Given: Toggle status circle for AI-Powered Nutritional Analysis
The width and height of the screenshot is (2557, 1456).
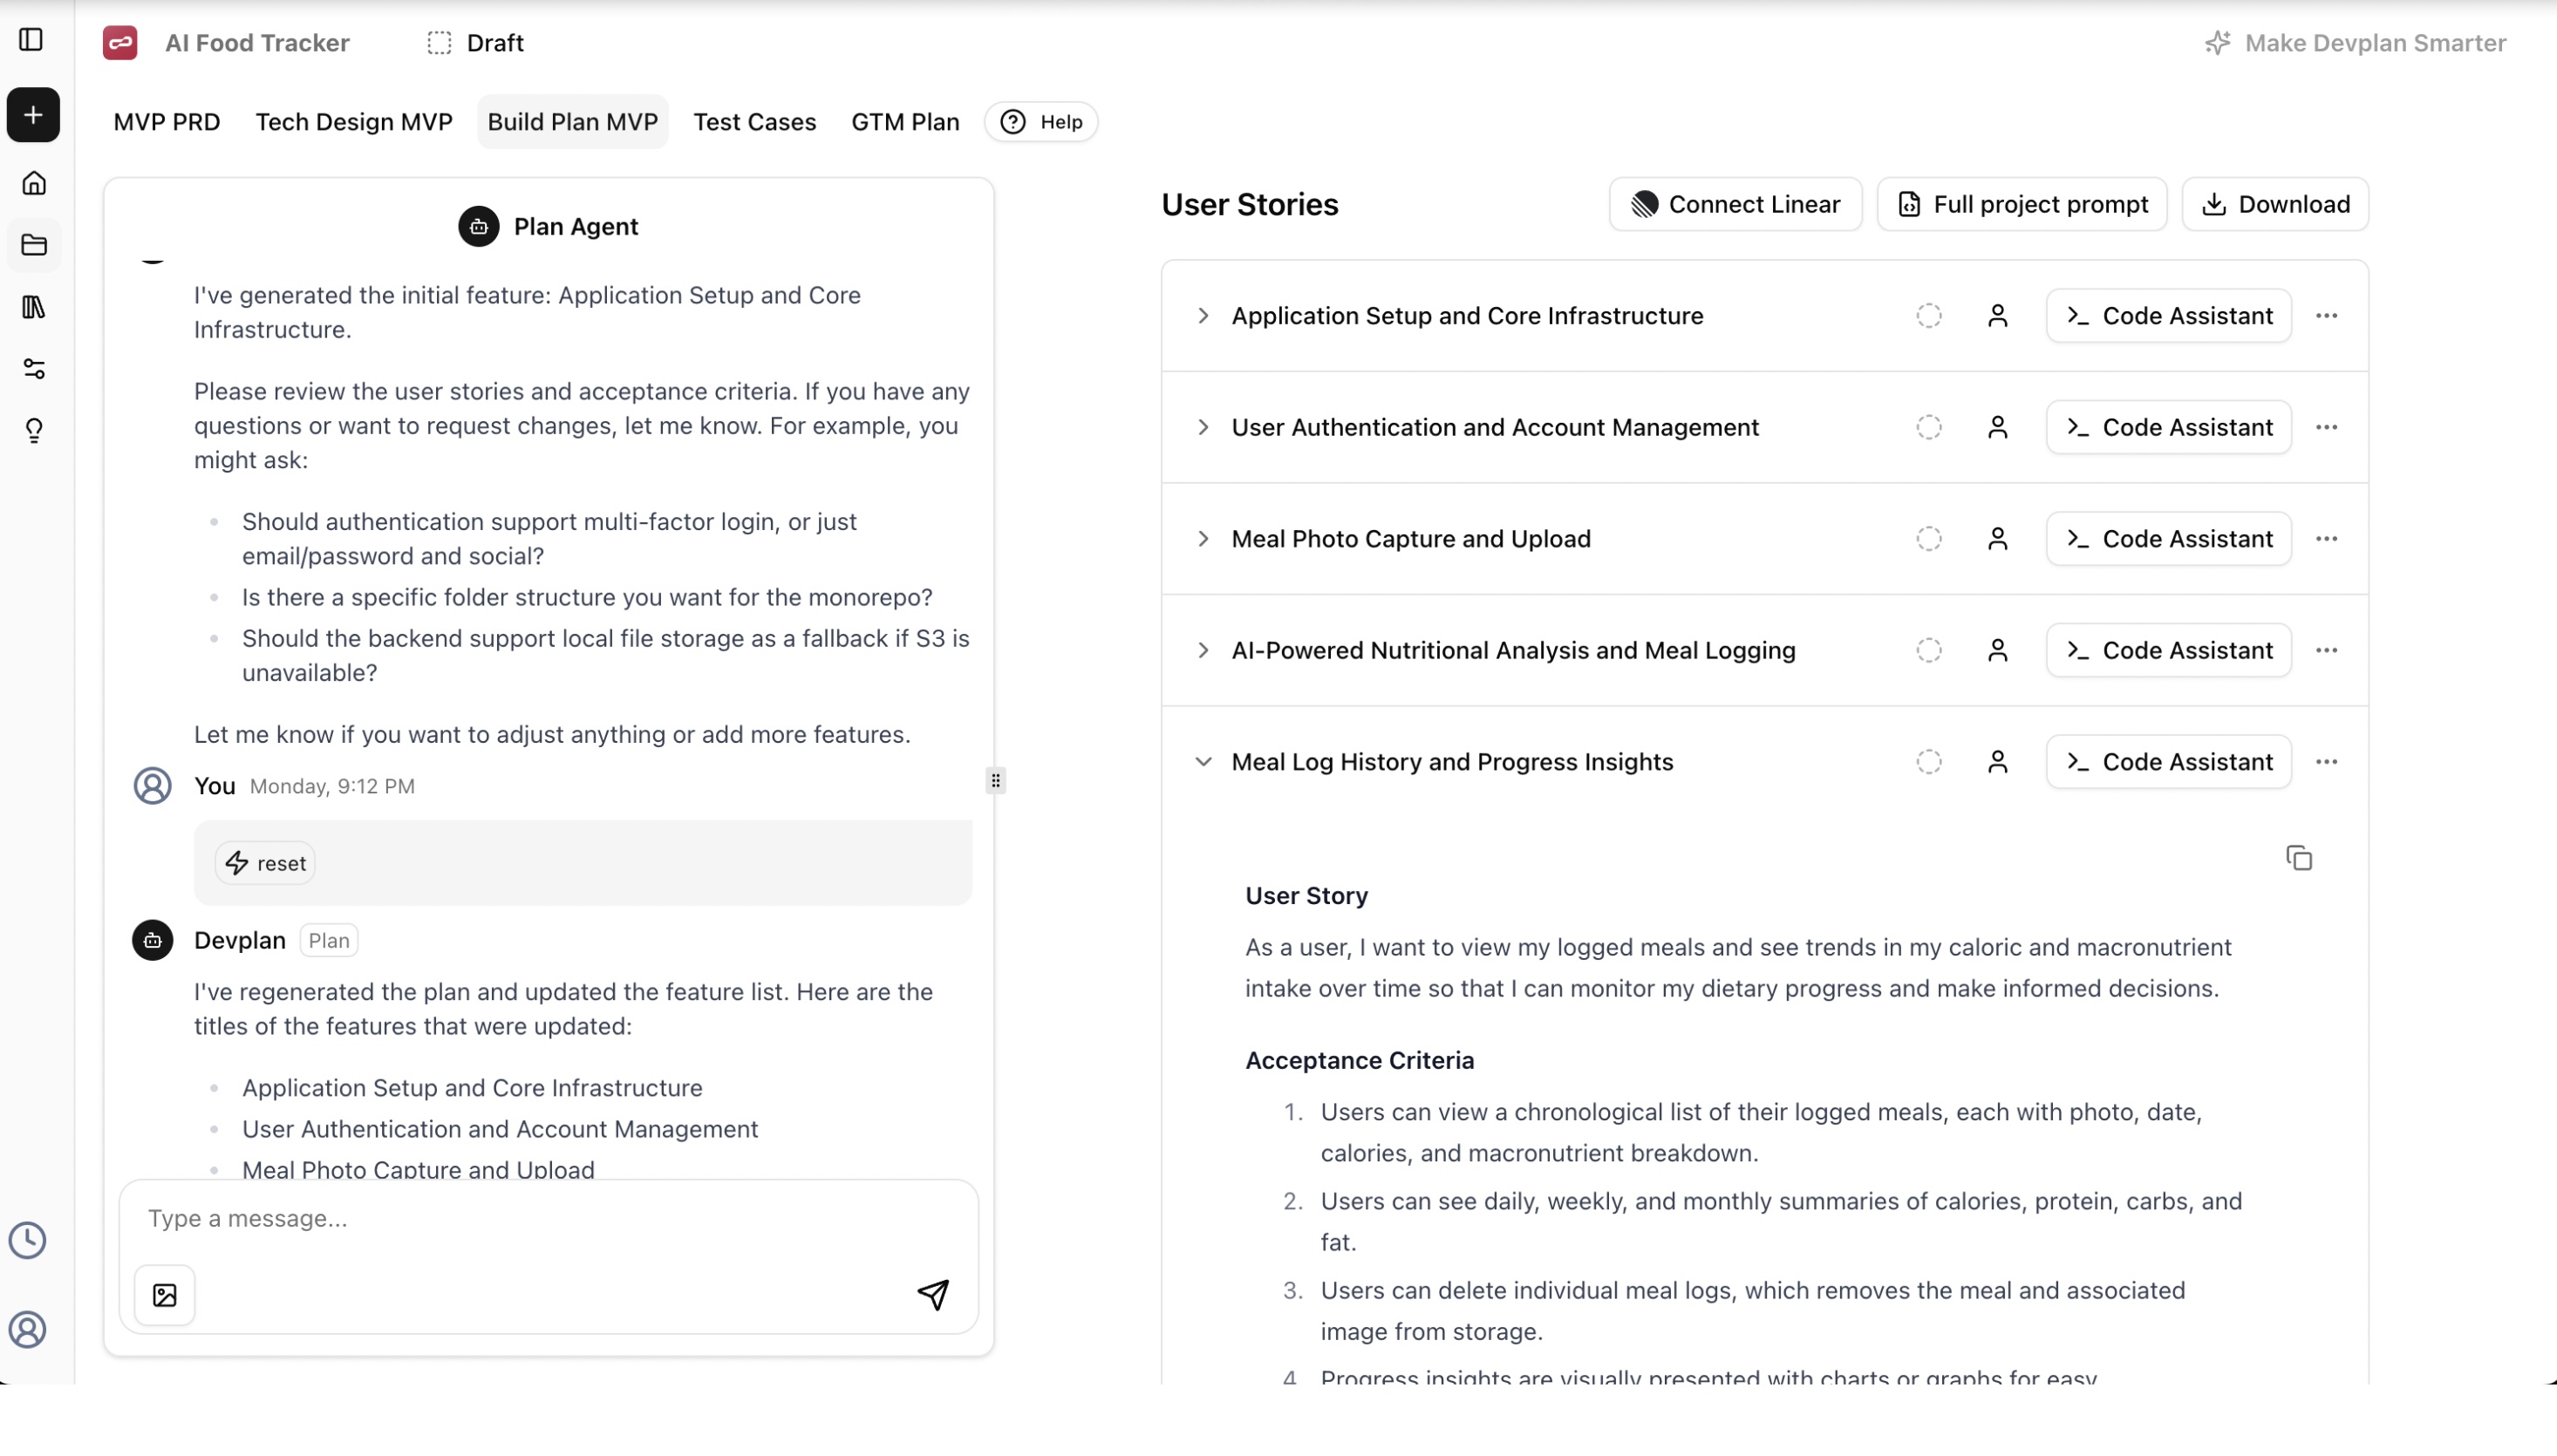Looking at the screenshot, I should click(1929, 651).
